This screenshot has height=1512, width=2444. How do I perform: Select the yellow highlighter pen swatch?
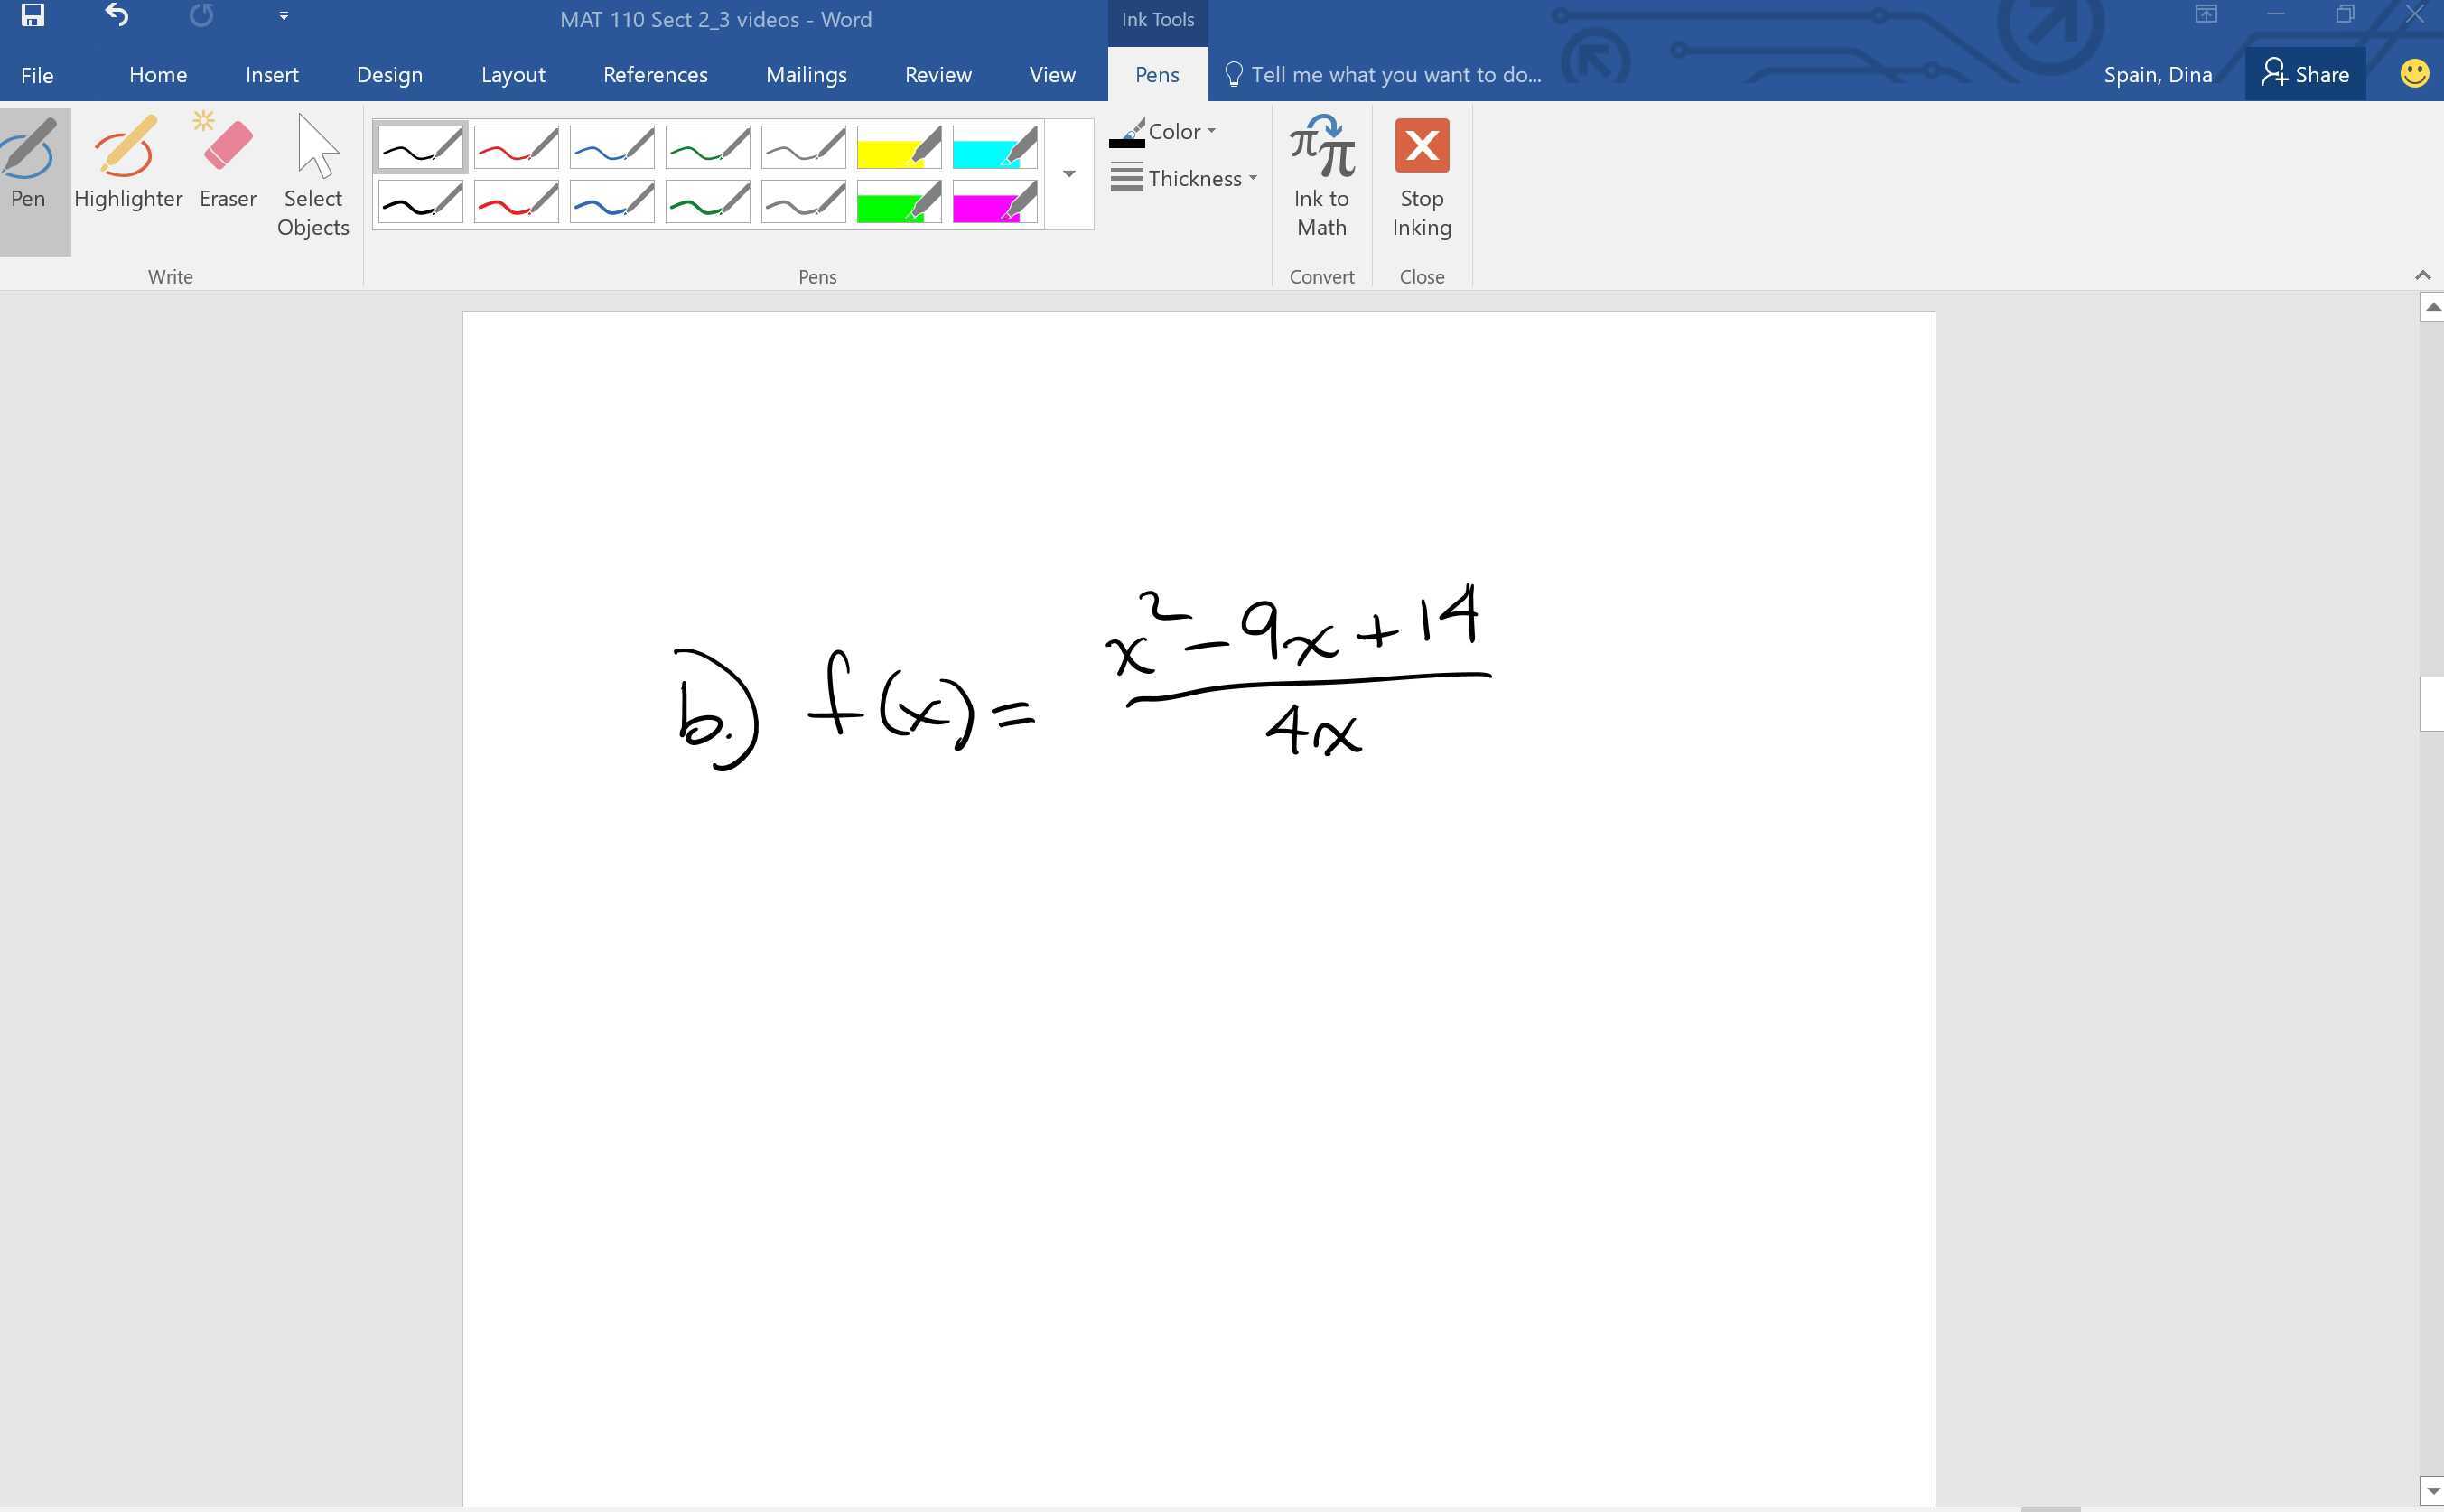tap(897, 146)
